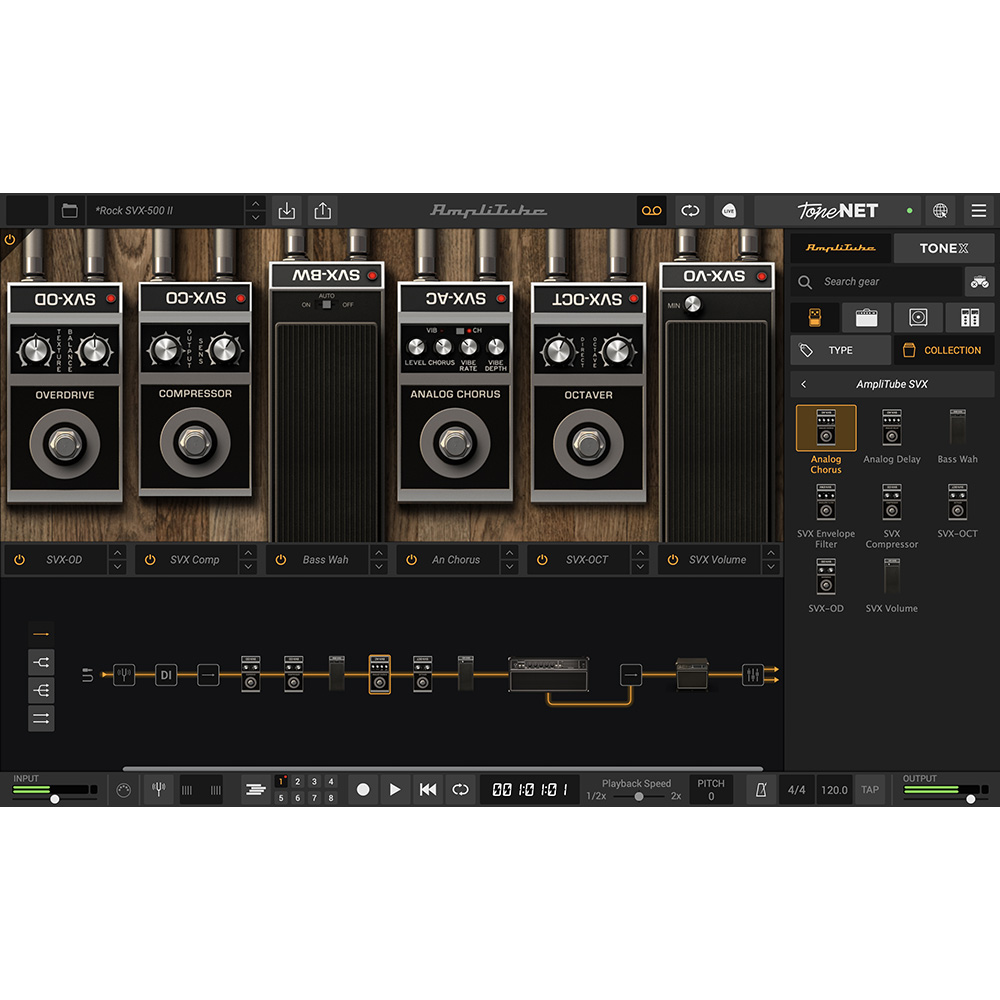Click the 4/4 time signature field

pyautogui.click(x=797, y=790)
